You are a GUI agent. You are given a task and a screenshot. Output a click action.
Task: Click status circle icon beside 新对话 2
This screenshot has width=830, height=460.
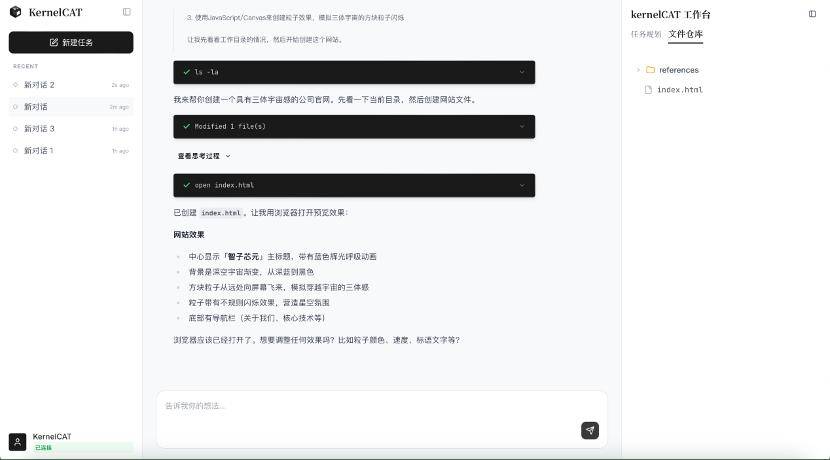coord(15,85)
